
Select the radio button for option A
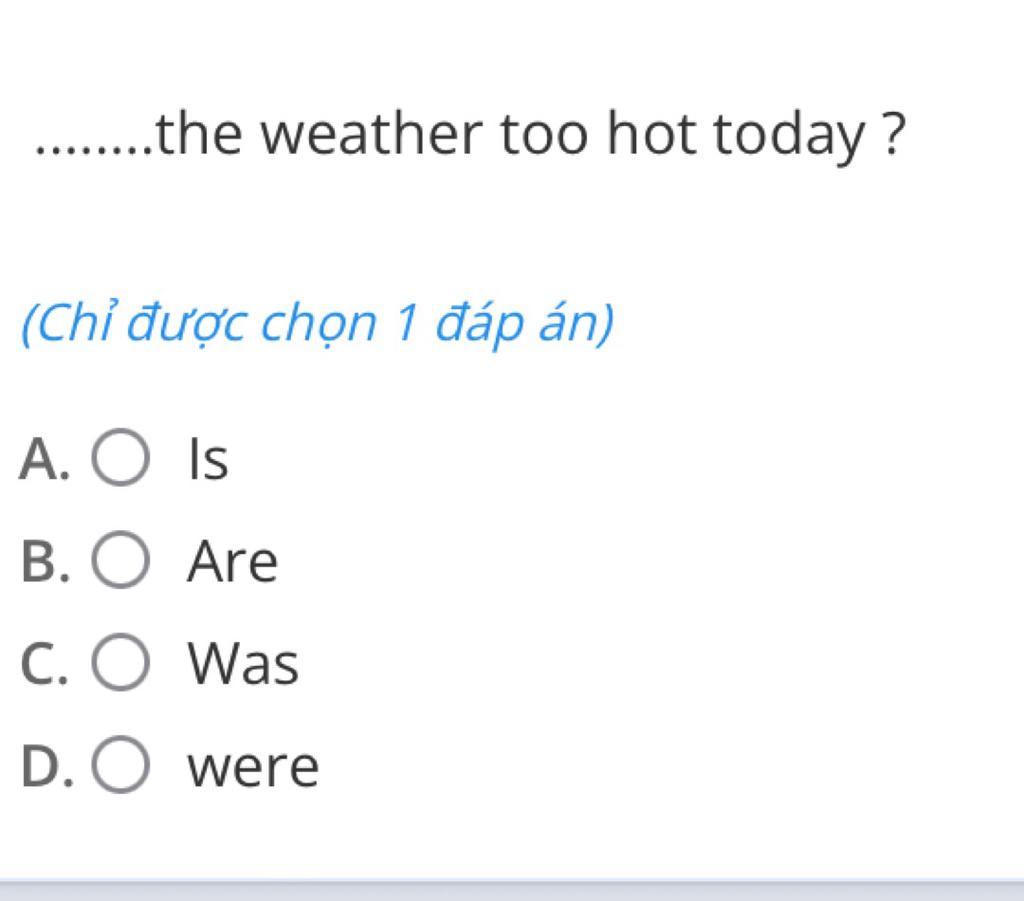(120, 458)
